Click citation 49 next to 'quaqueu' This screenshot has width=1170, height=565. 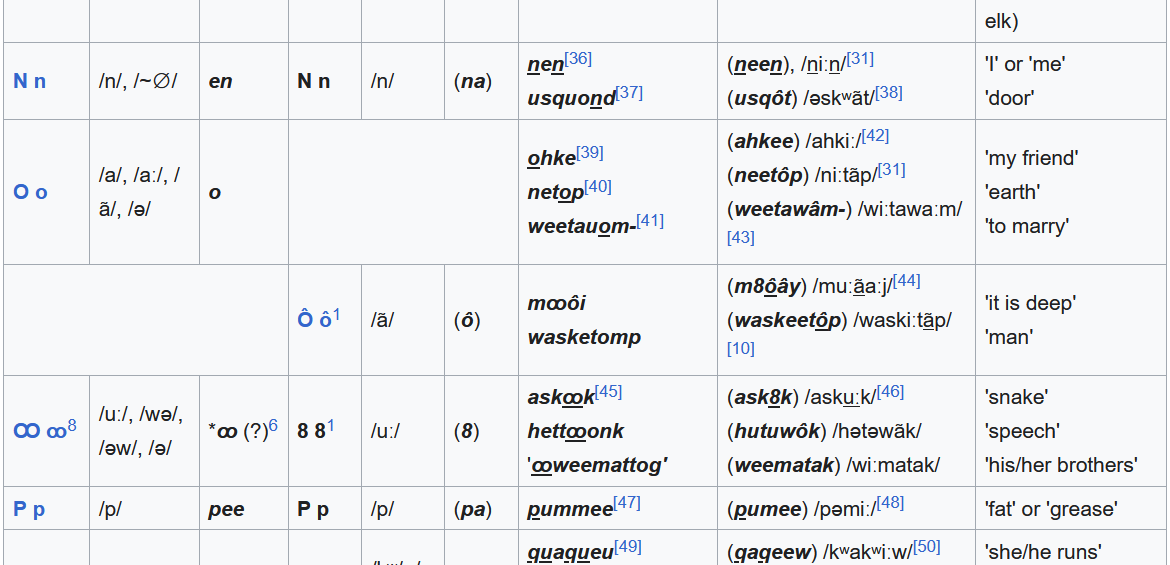coord(628,546)
